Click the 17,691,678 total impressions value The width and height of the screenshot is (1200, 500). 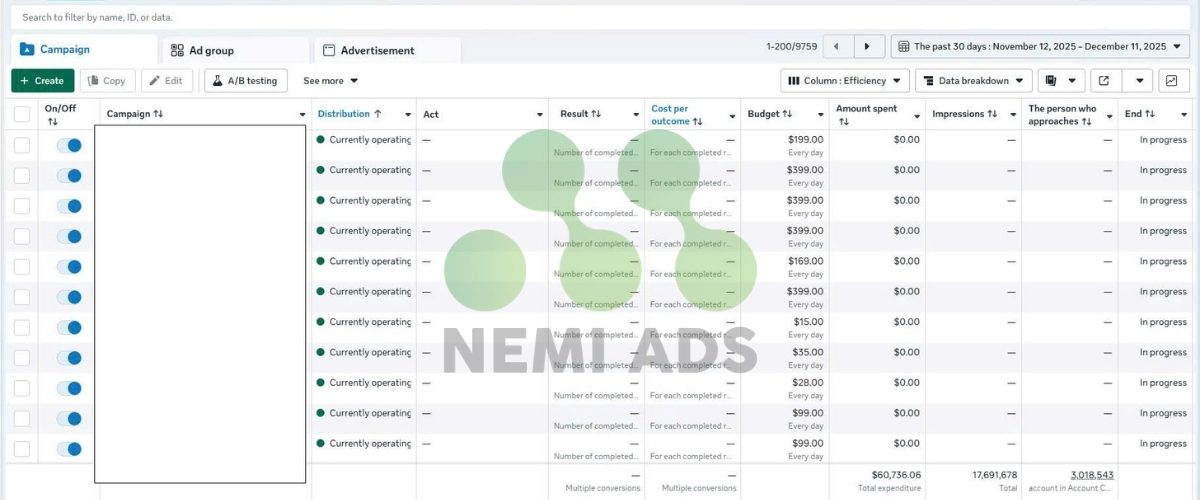click(x=995, y=475)
